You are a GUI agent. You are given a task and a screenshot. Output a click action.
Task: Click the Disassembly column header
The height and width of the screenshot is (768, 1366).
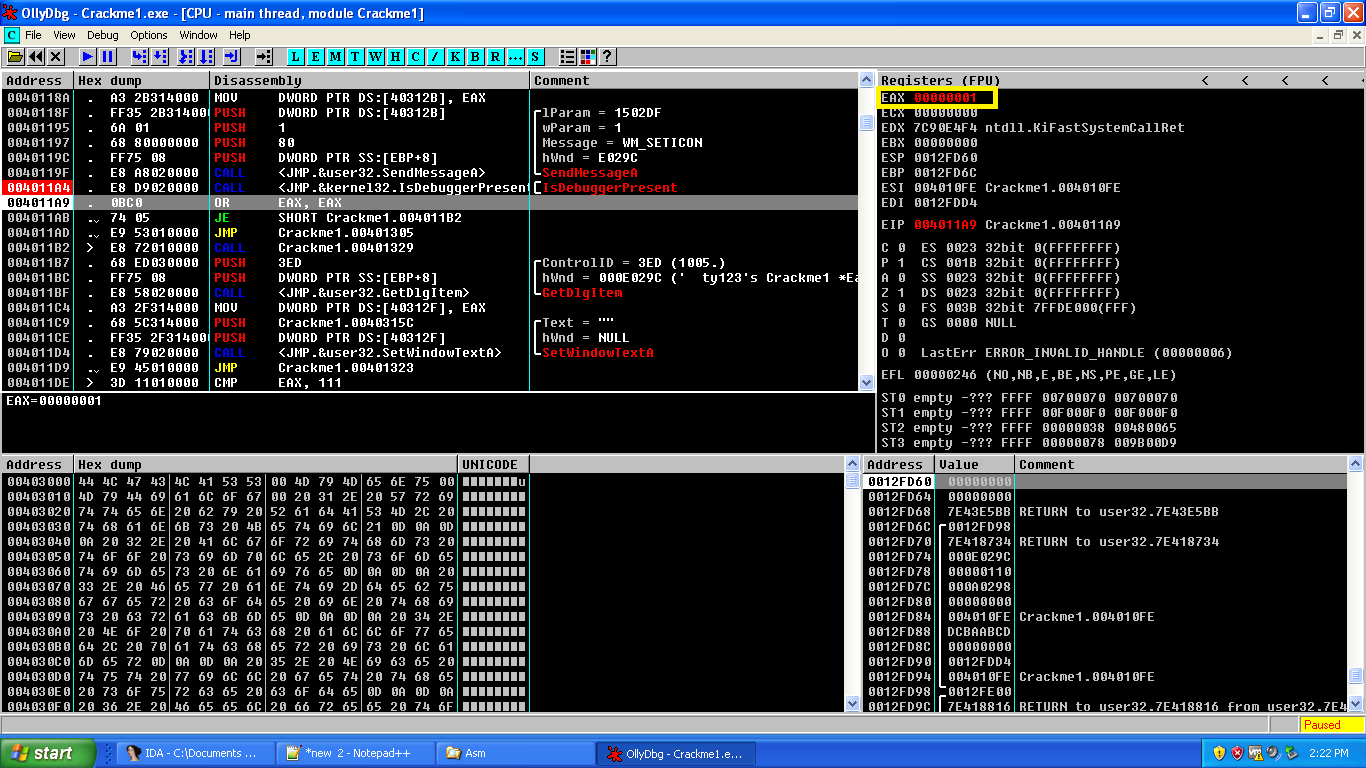click(x=370, y=80)
